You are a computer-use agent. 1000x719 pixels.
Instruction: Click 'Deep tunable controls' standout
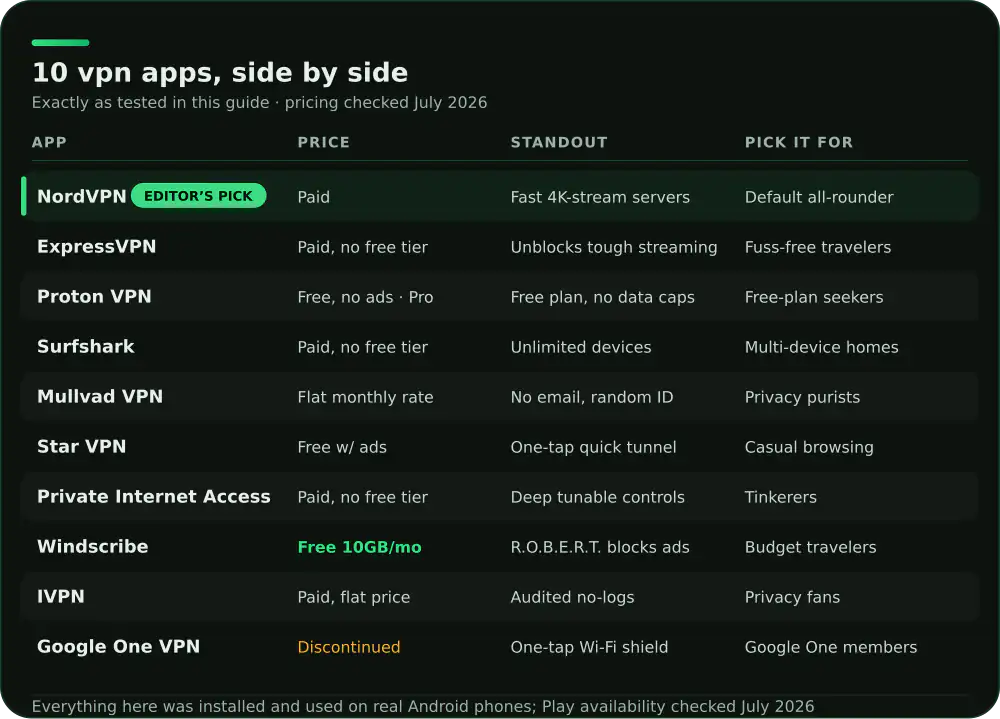[x=598, y=497]
